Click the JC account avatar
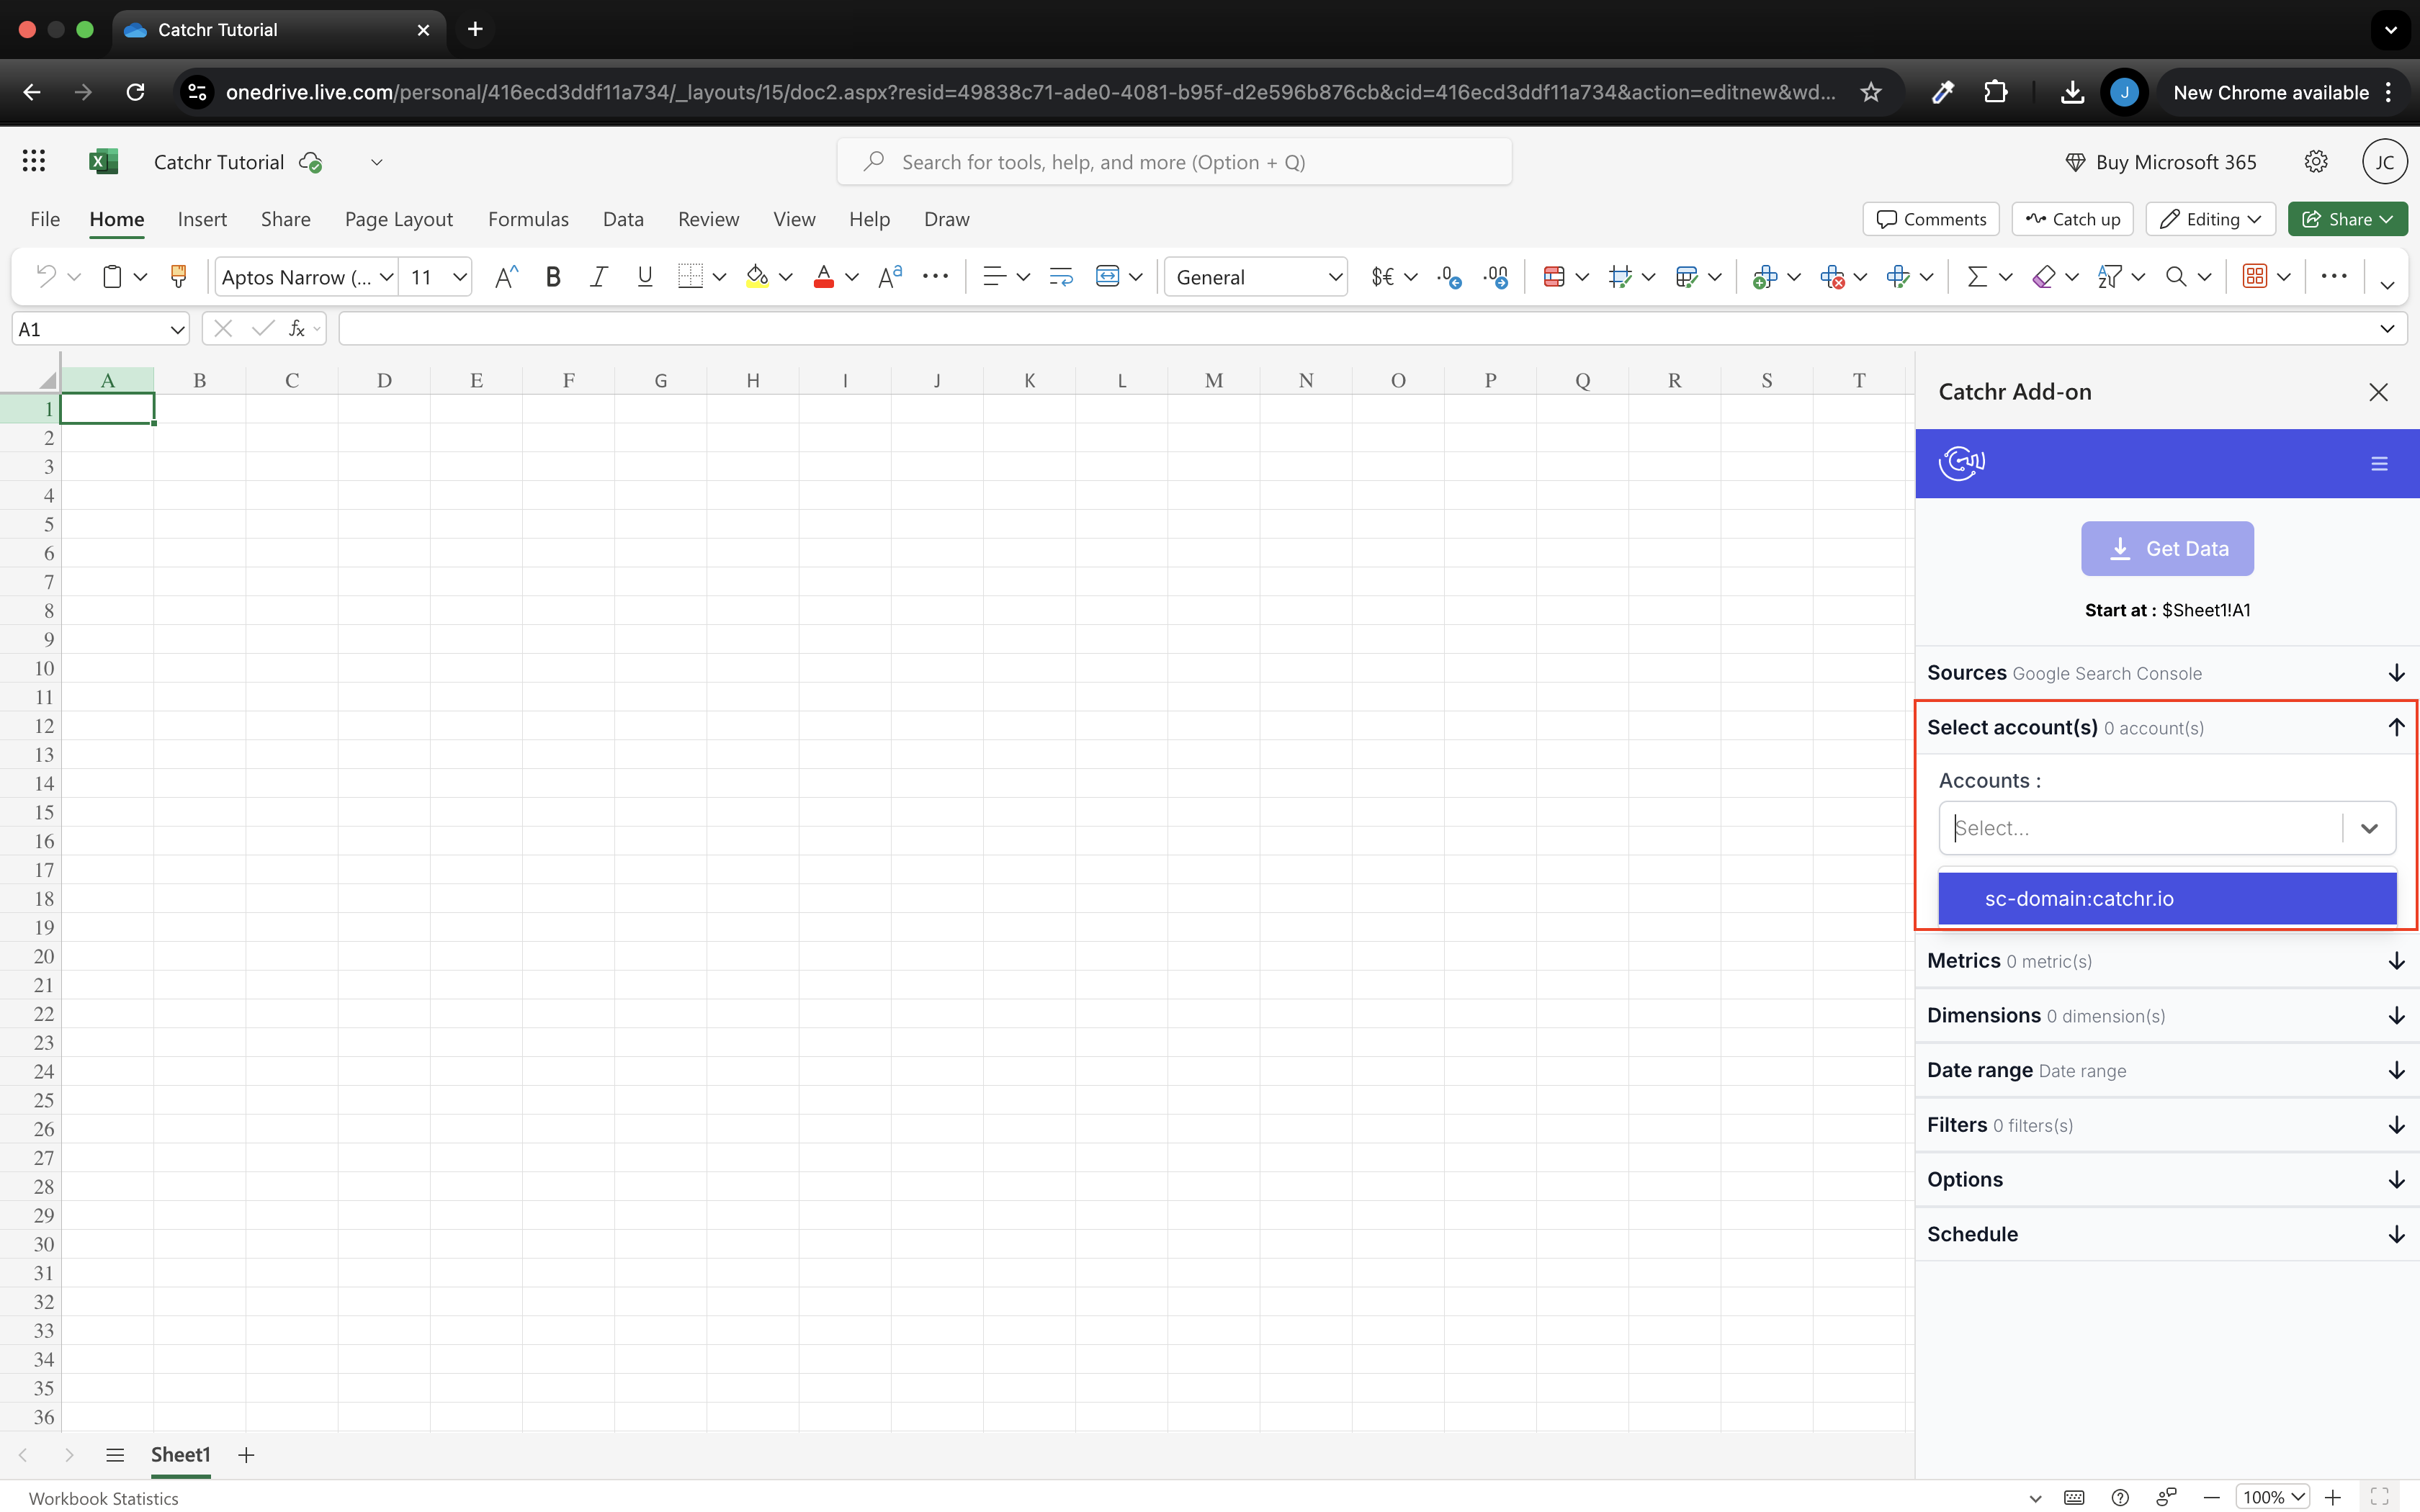The width and height of the screenshot is (2420, 1512). tap(2384, 162)
